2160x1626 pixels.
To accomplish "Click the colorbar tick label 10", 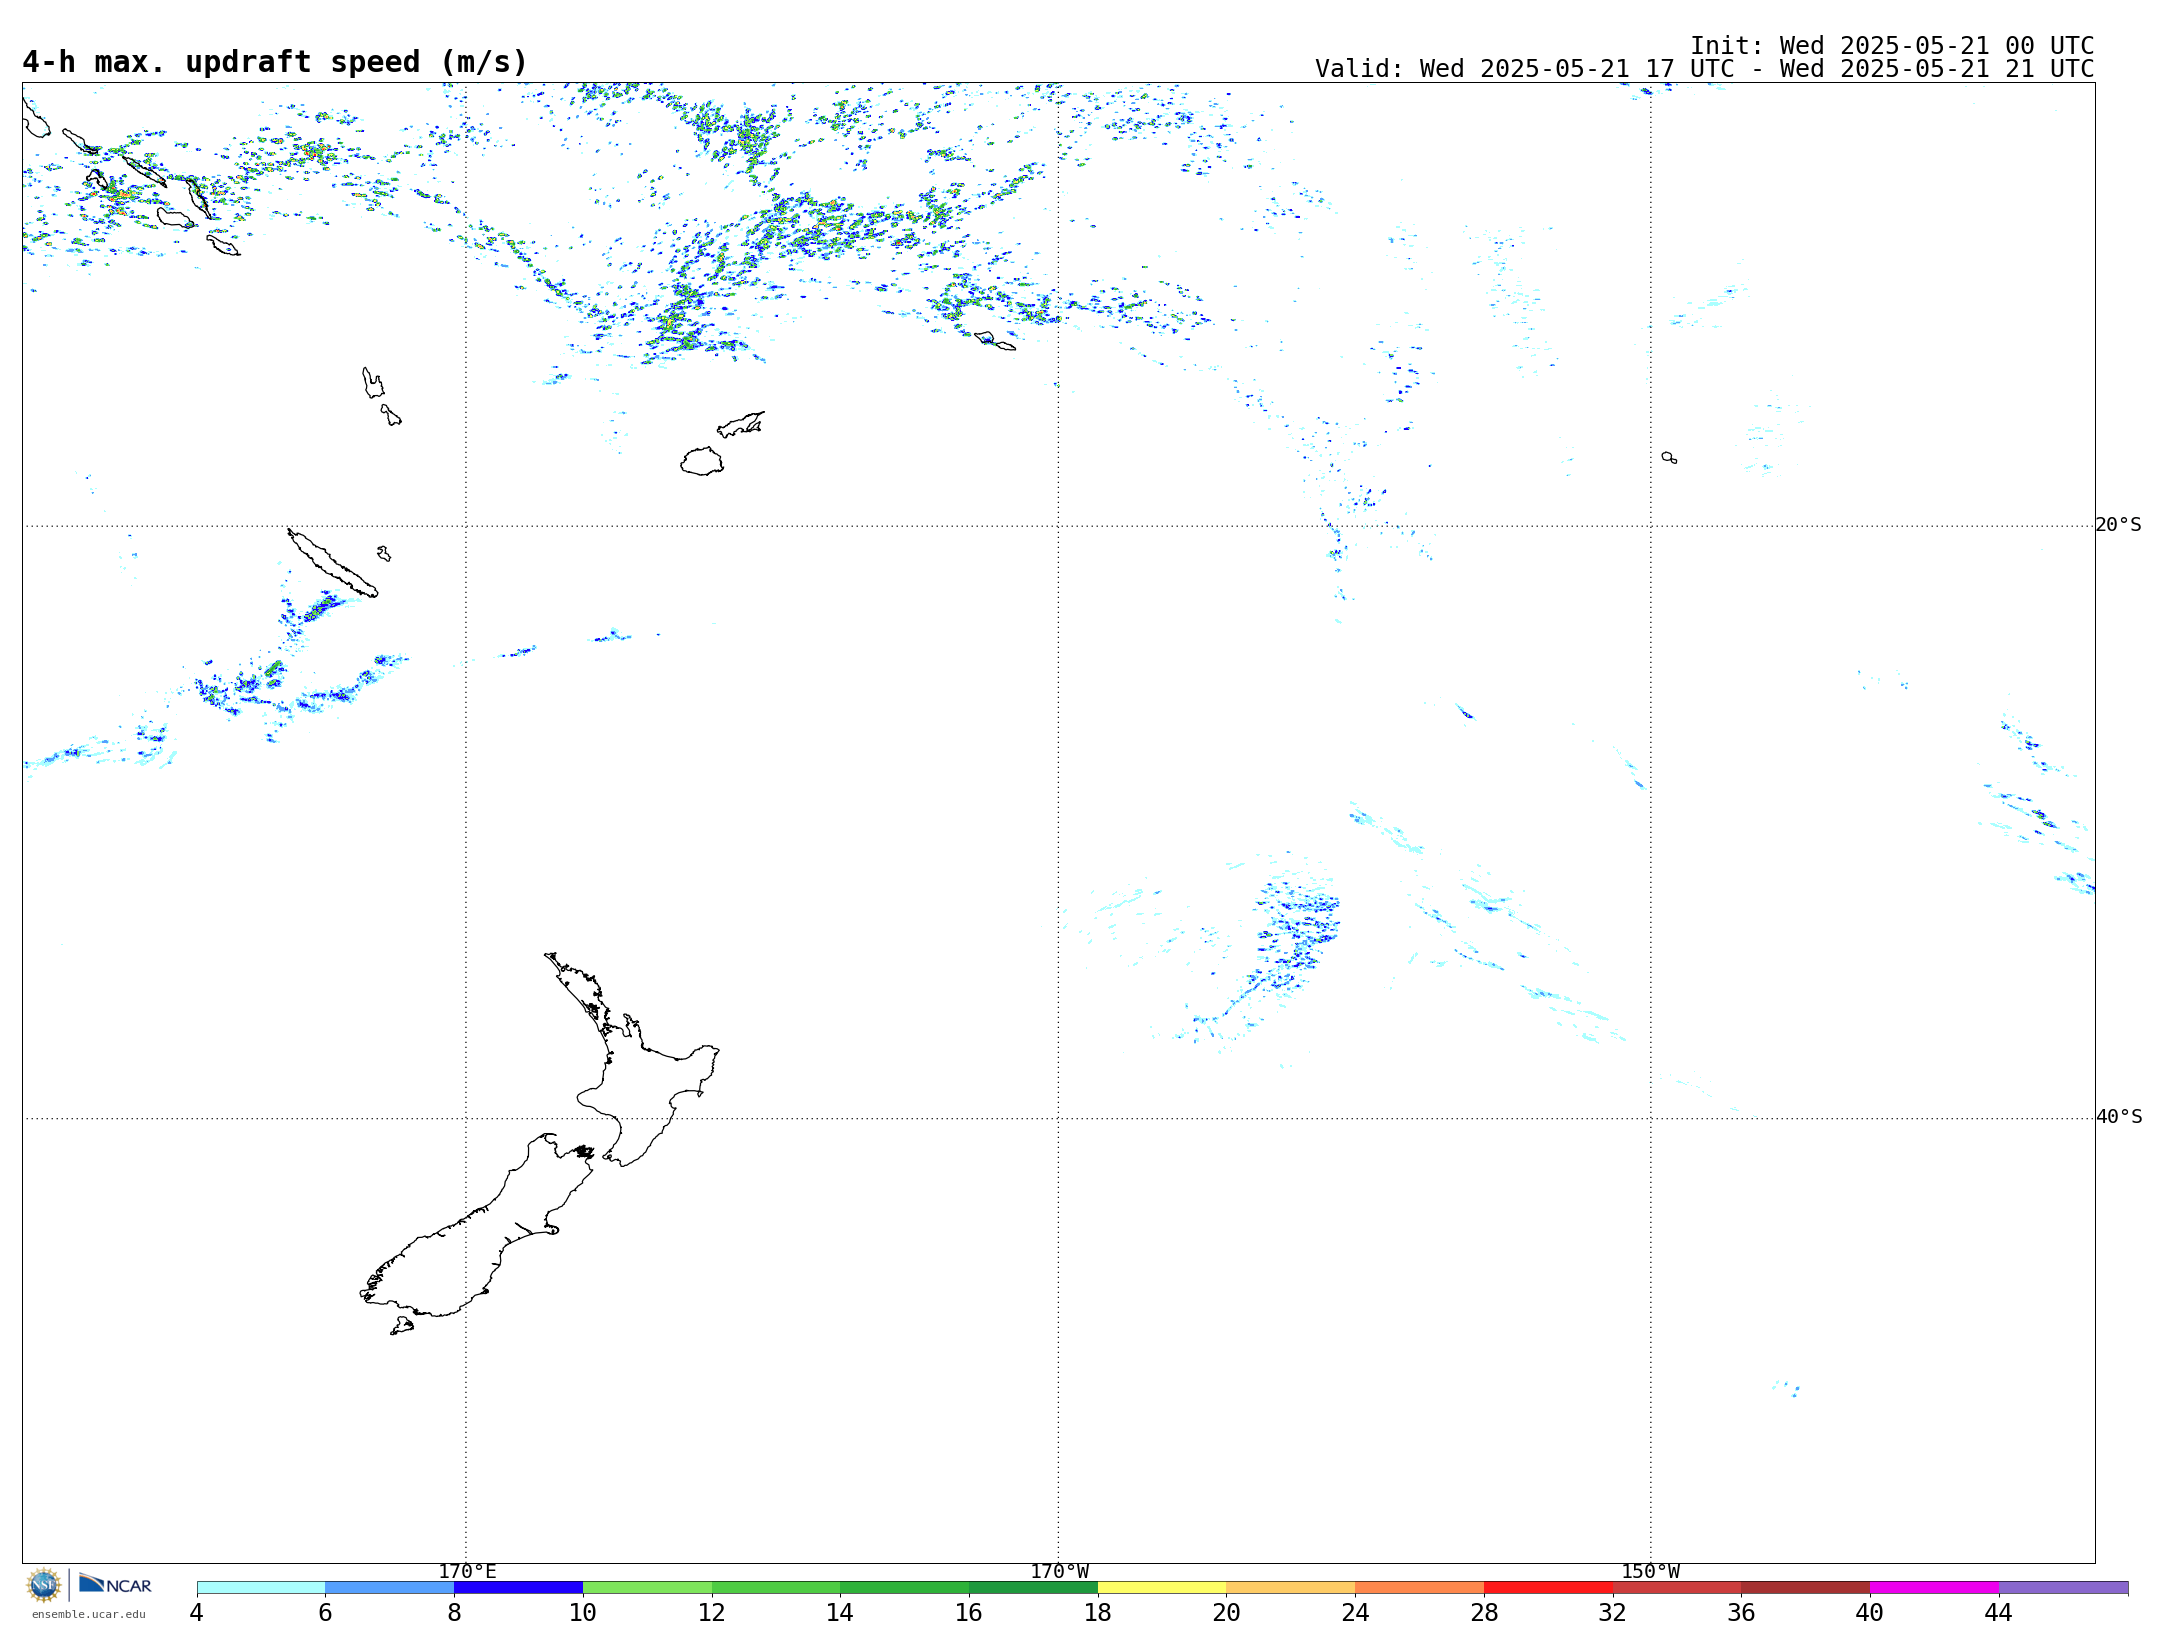I will [x=583, y=1612].
